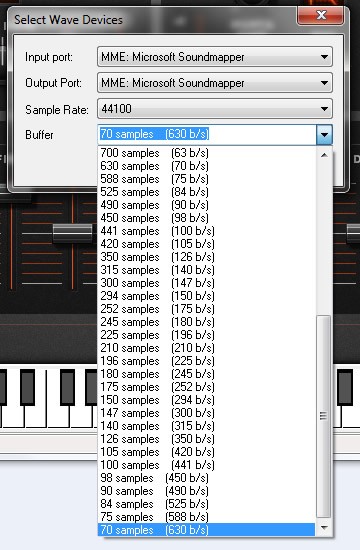Viewport: 360px width, 550px height.
Task: Select 210 samples (210 b/s) option
Action: pyautogui.click(x=206, y=348)
